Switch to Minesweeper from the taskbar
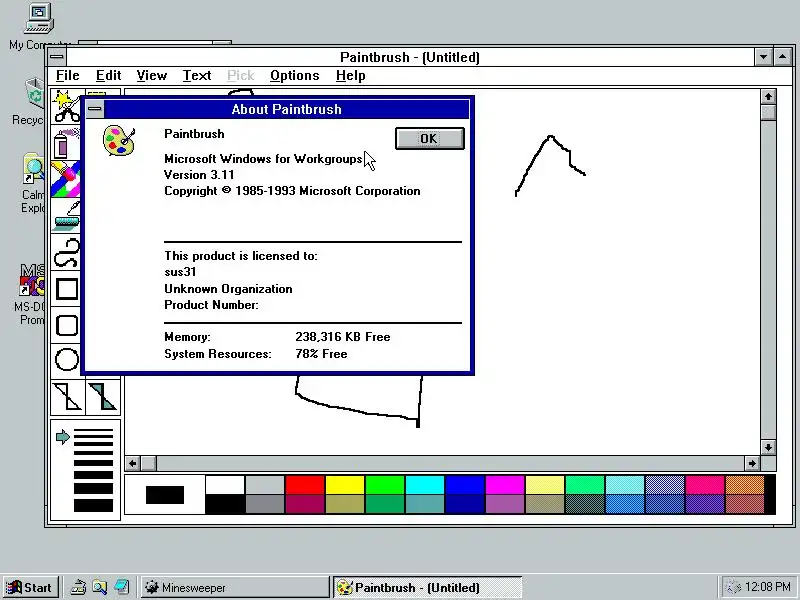 pyautogui.click(x=235, y=587)
